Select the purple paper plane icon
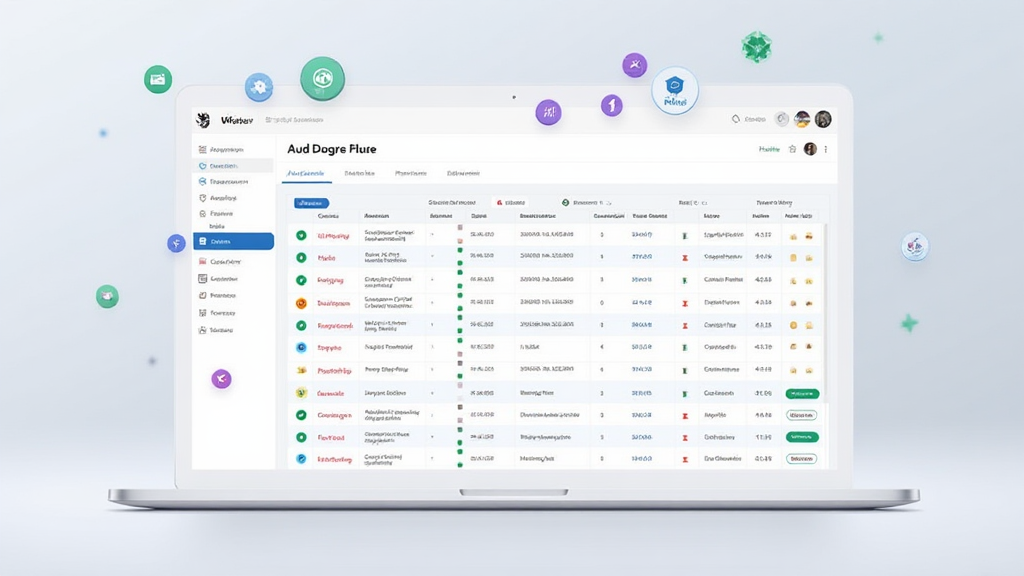This screenshot has width=1024, height=576. click(x=219, y=379)
